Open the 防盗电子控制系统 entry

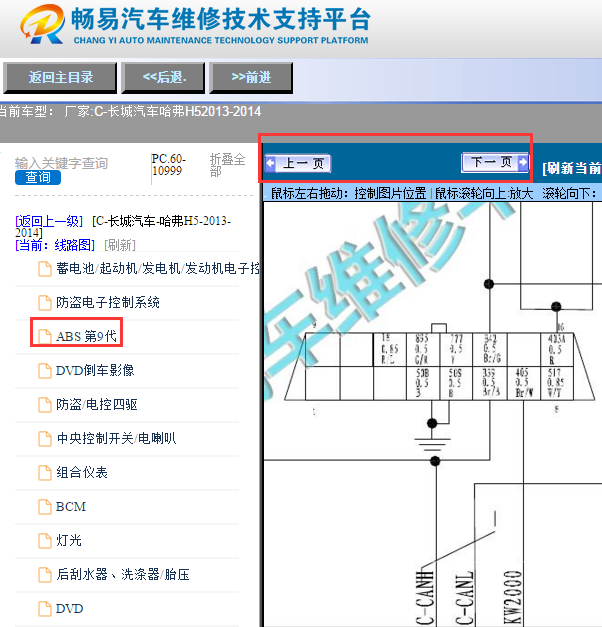tap(108, 302)
